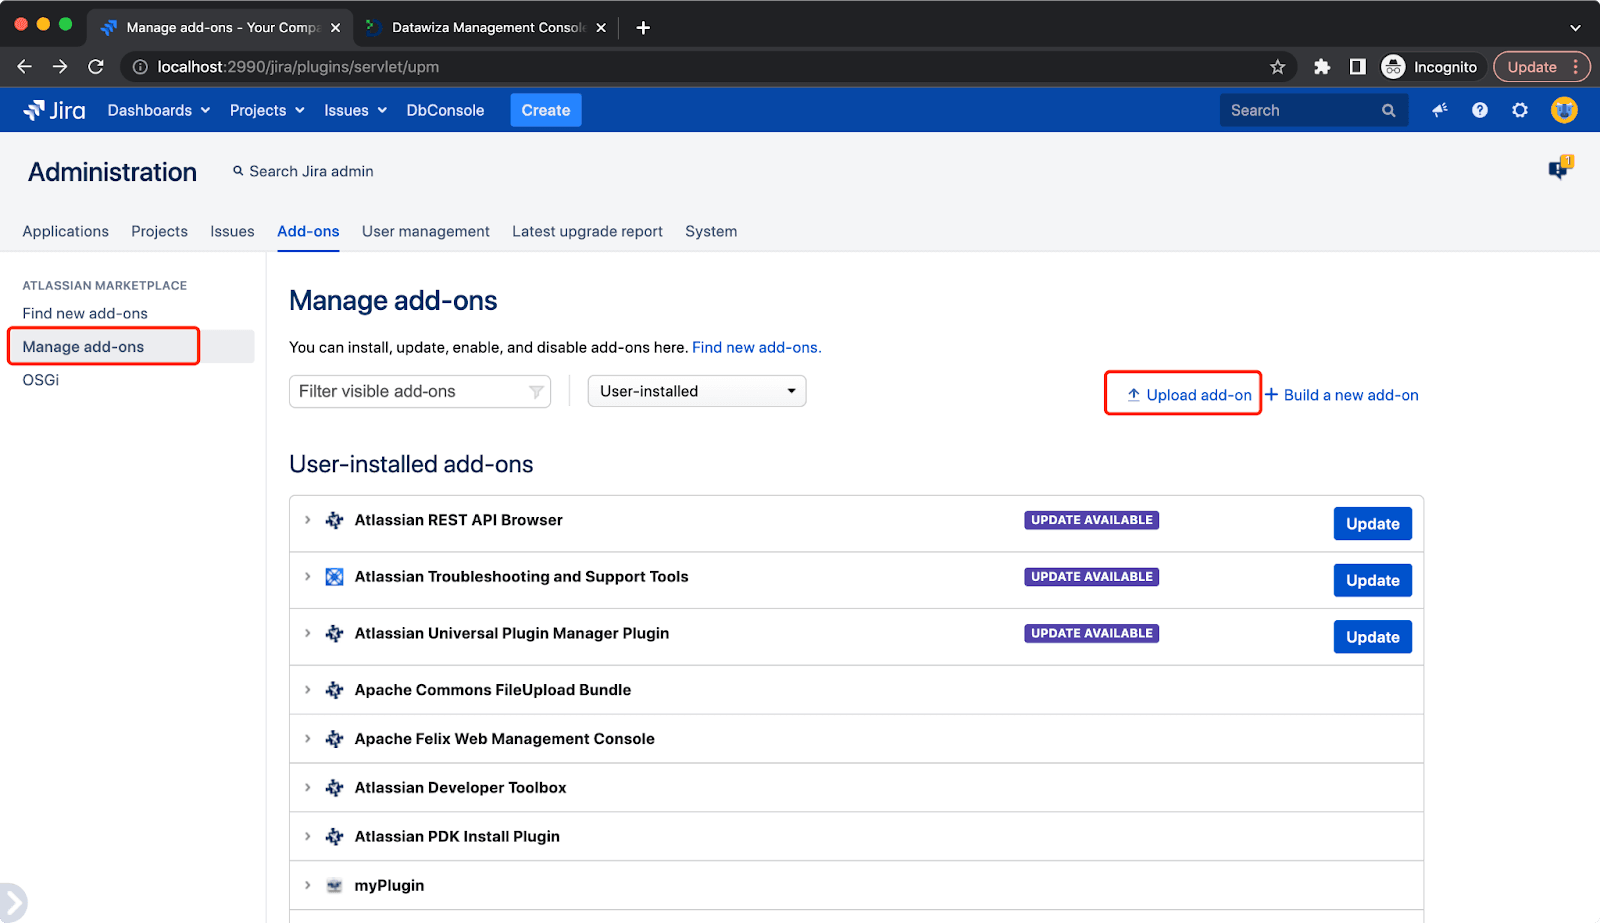Click the Troubleshooting and Support Tools plugin icon
The width and height of the screenshot is (1600, 923).
[335, 577]
